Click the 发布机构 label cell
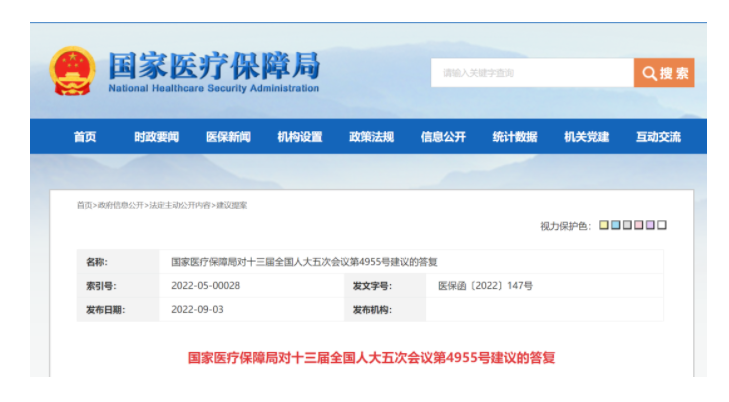729x402 pixels. pos(385,310)
